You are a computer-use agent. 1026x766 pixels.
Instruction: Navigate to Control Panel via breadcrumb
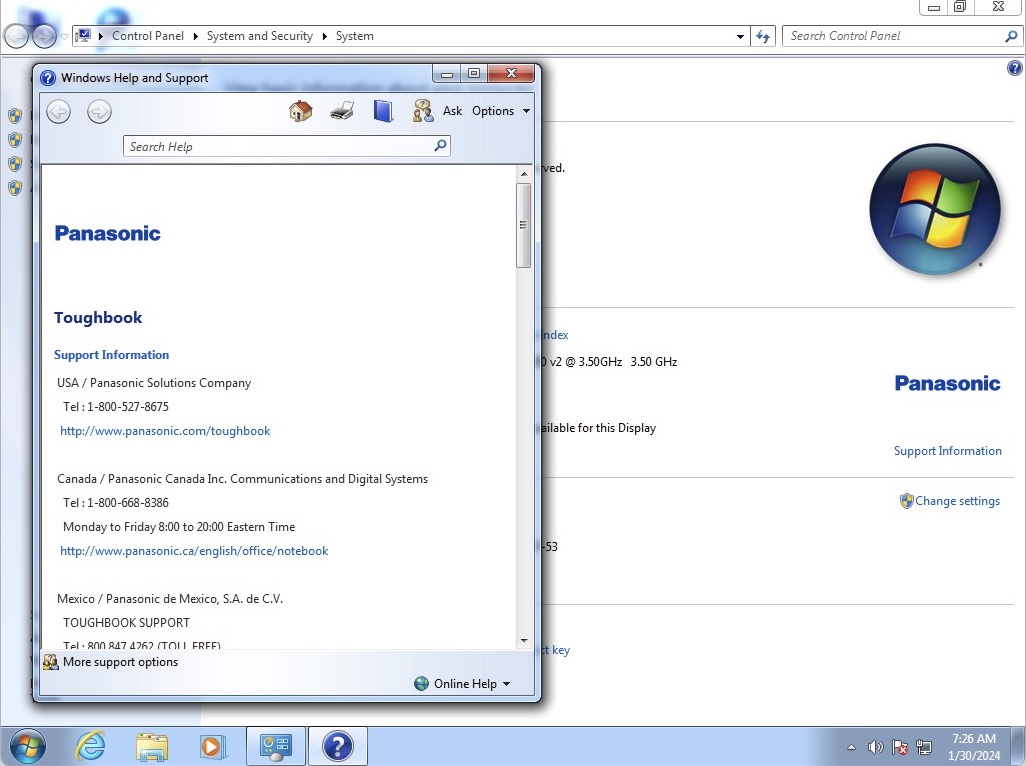(x=148, y=35)
